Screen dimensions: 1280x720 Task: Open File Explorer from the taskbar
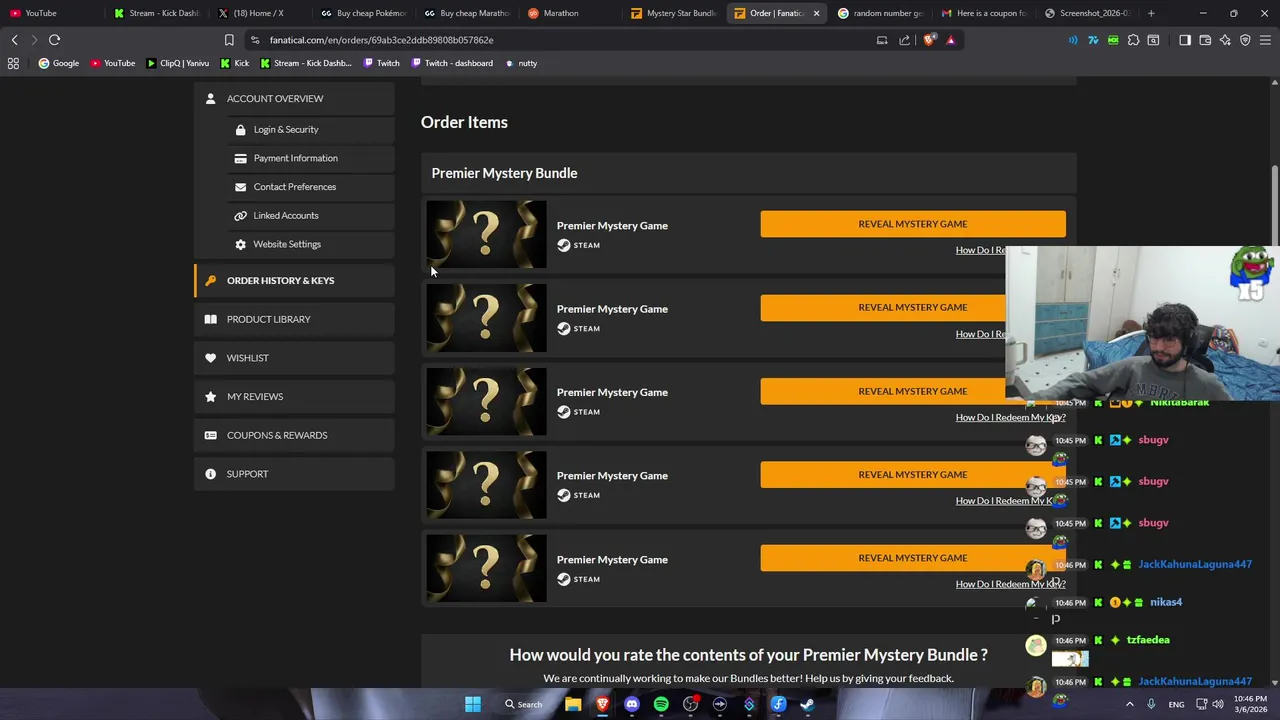[573, 704]
